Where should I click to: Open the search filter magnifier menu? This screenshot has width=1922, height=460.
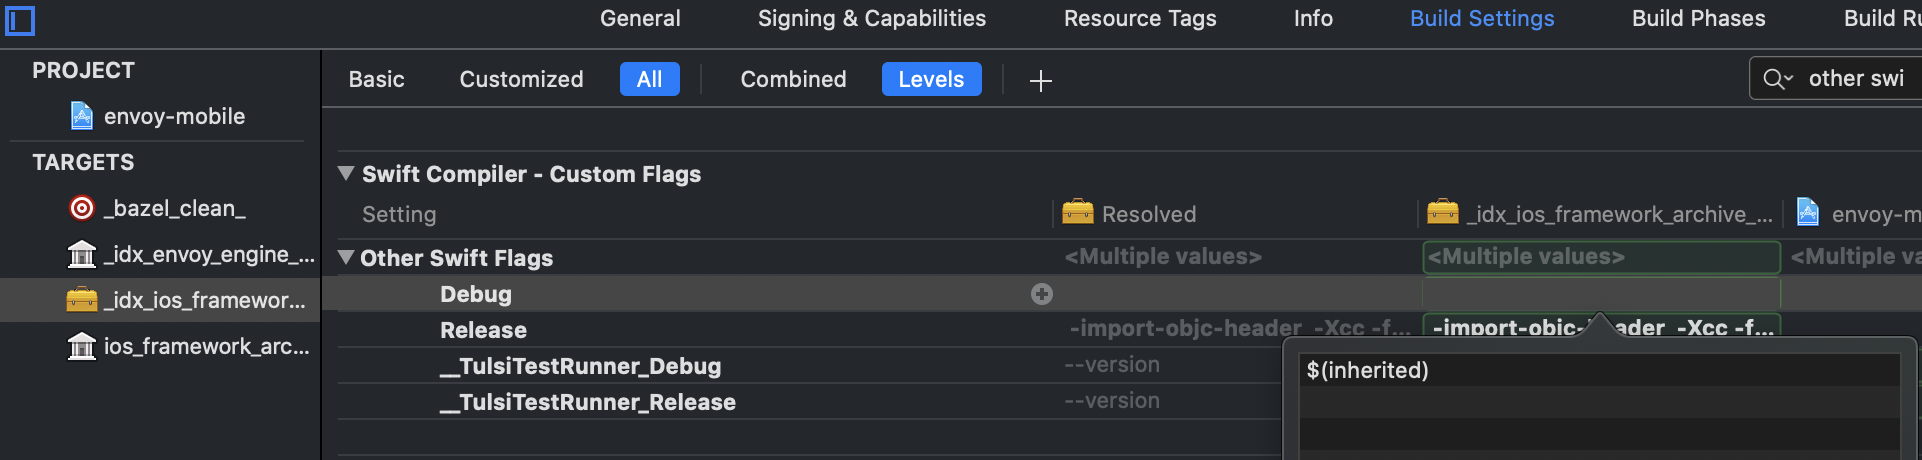coord(1777,79)
